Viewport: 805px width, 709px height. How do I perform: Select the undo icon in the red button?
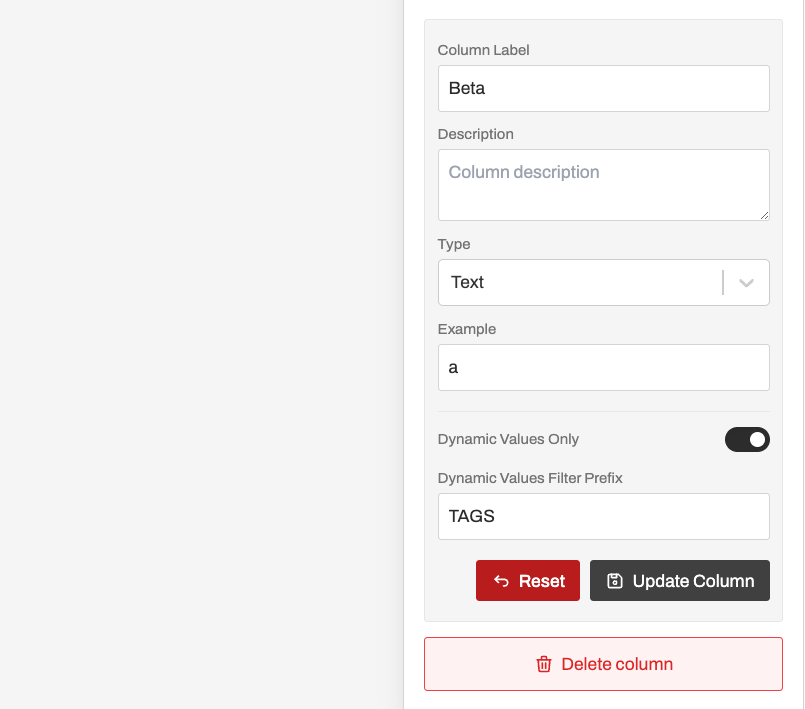point(500,580)
